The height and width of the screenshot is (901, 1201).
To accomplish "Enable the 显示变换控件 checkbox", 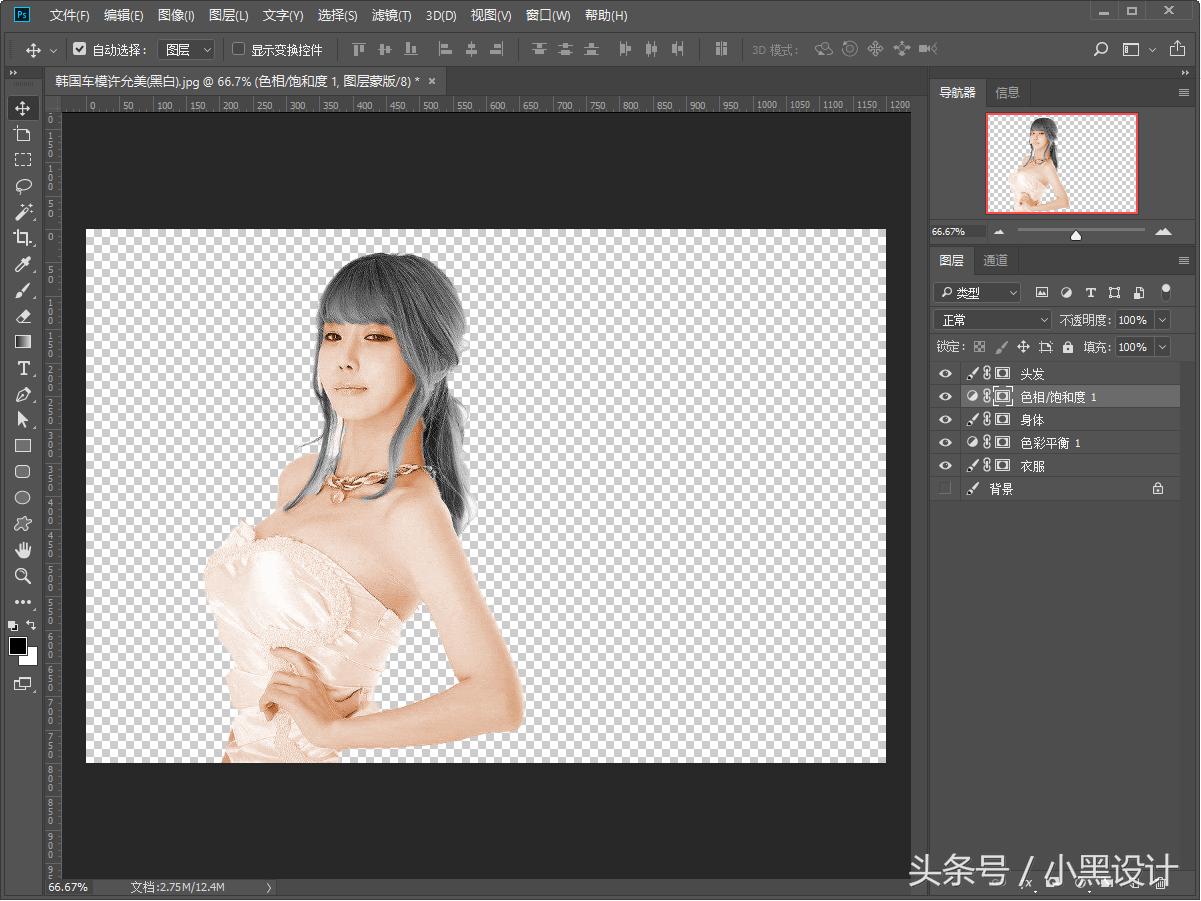I will pyautogui.click(x=238, y=49).
